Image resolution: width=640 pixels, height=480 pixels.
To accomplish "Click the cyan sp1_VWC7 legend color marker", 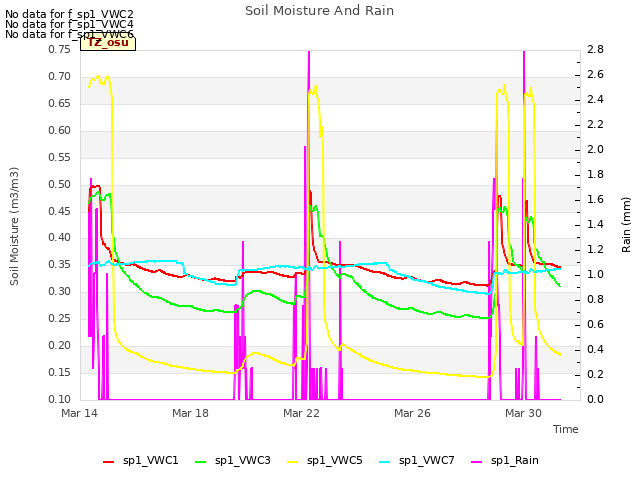I will tap(384, 462).
